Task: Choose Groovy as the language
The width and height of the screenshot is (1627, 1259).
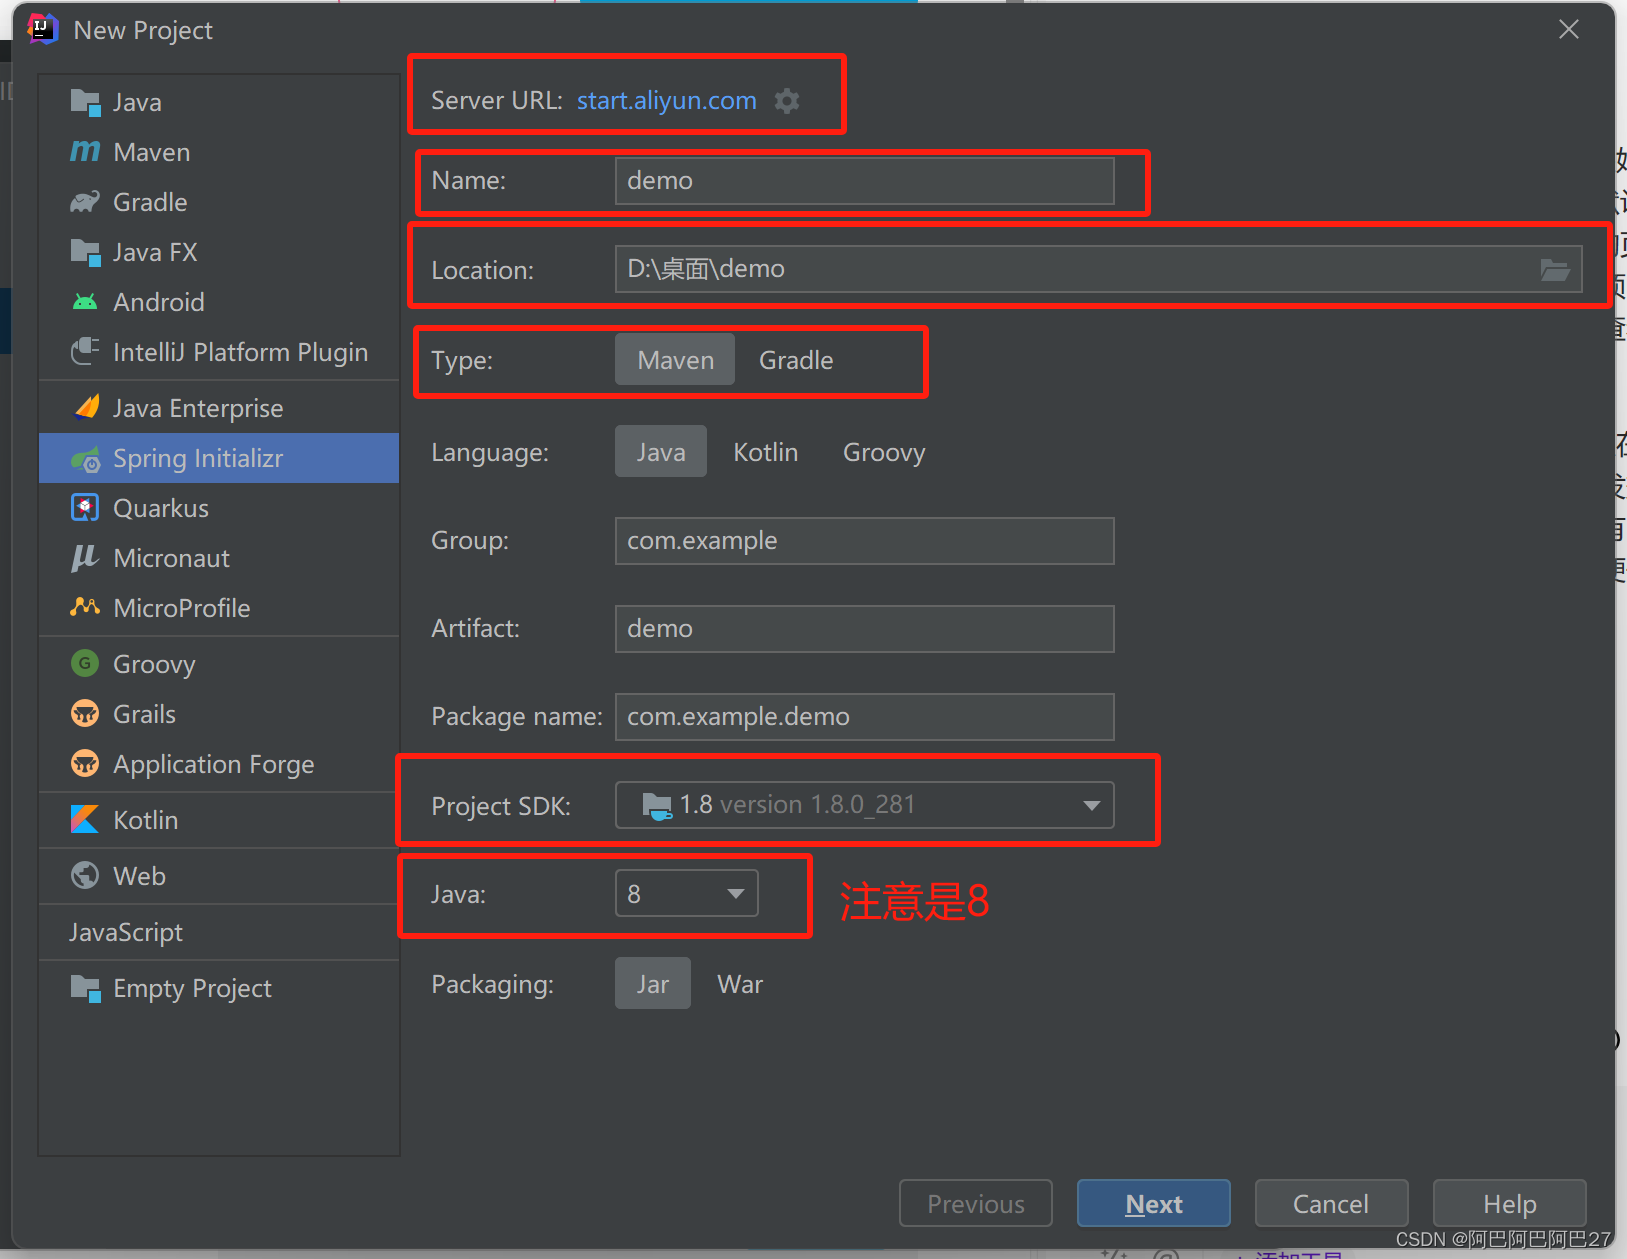Action: point(884,452)
